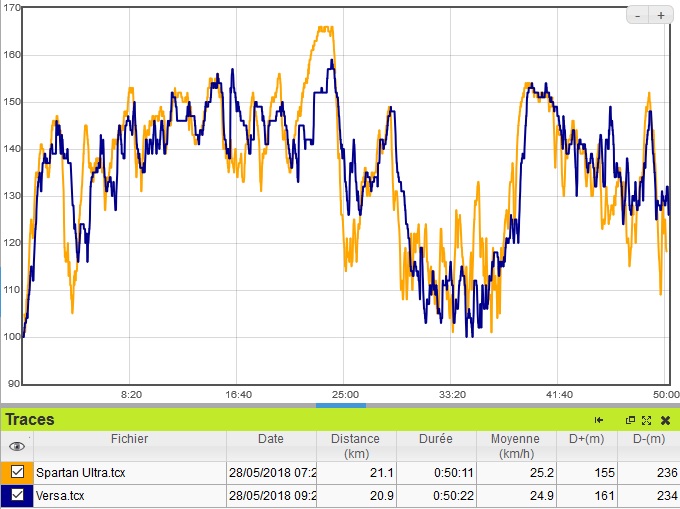The width and height of the screenshot is (680, 509).
Task: Sort by Durée column header
Action: [x=435, y=439]
